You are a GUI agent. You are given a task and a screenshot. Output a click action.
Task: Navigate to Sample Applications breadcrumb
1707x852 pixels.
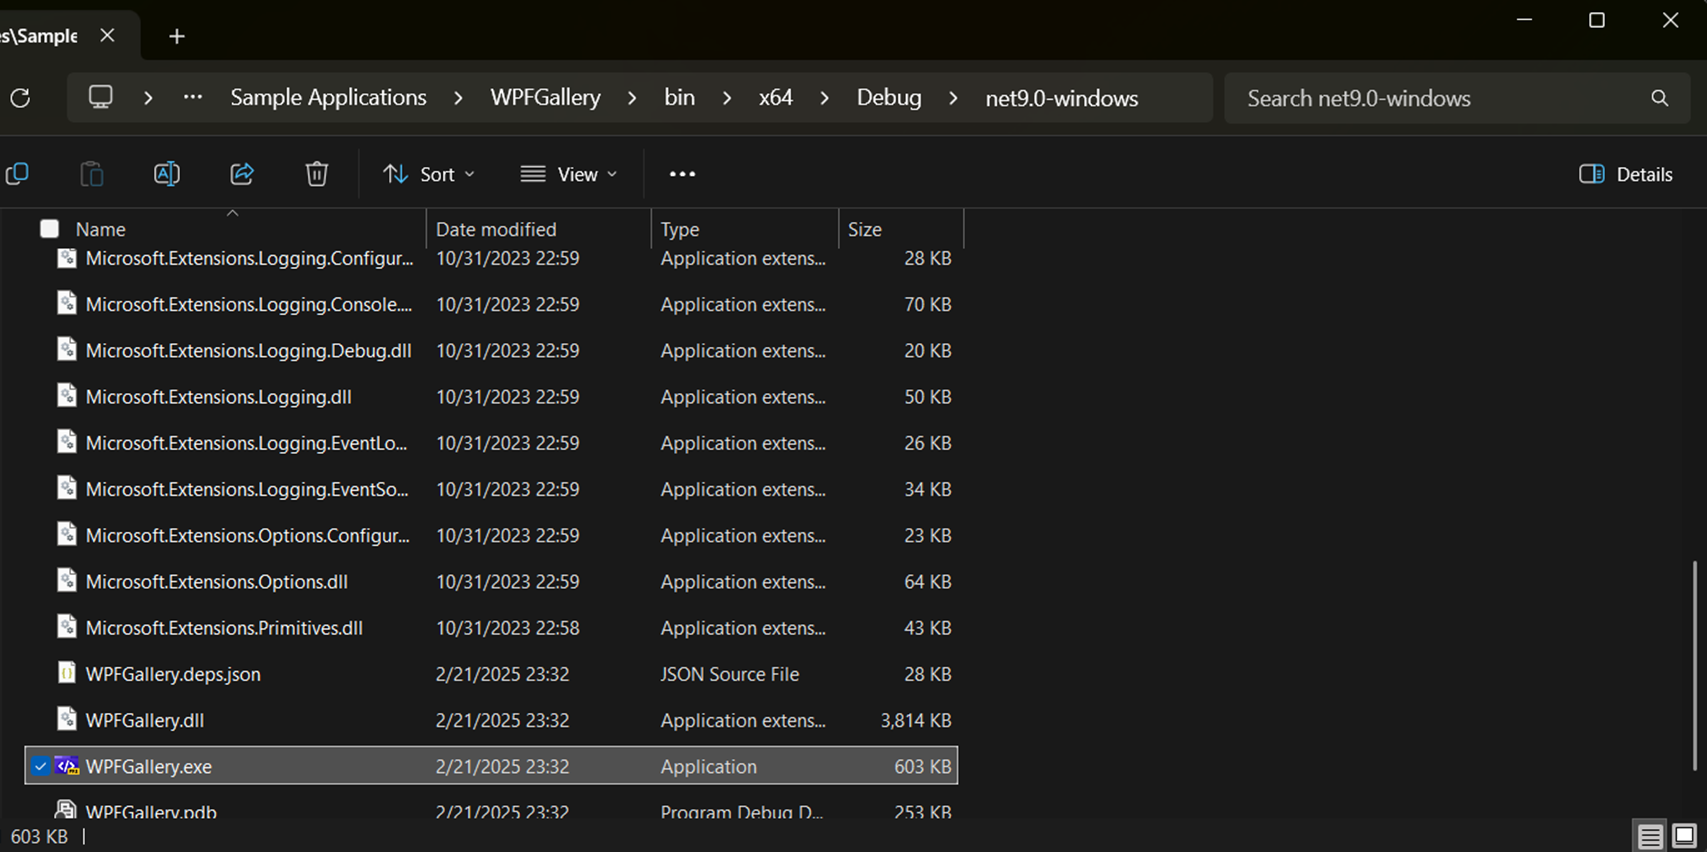pyautogui.click(x=328, y=98)
